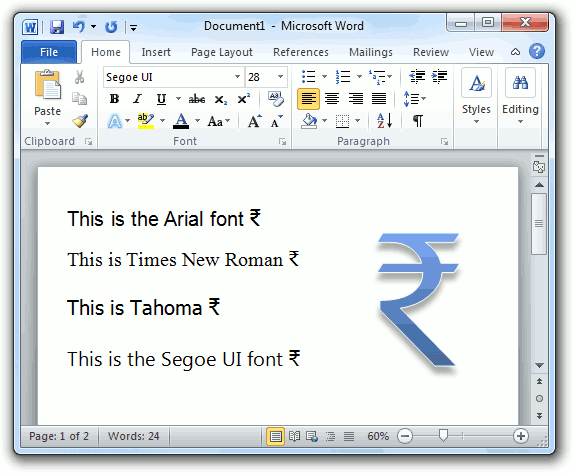Expand the Font dialog launcher
The width and height of the screenshot is (574, 474).
[x=282, y=142]
